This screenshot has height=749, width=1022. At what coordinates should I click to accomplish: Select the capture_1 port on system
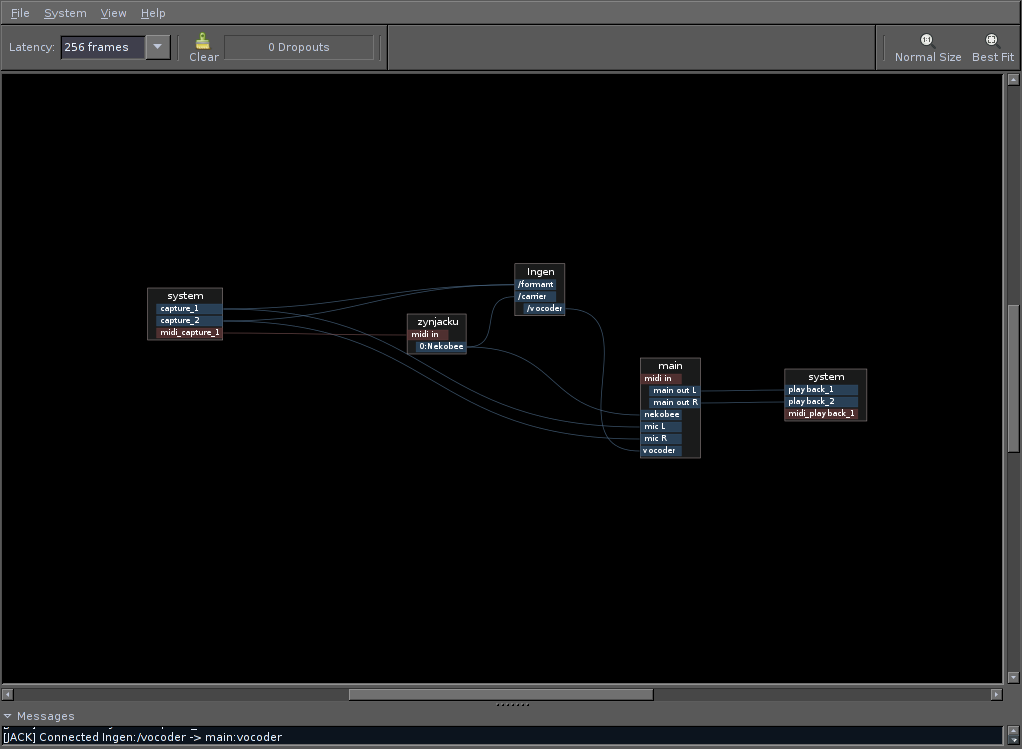coord(189,309)
